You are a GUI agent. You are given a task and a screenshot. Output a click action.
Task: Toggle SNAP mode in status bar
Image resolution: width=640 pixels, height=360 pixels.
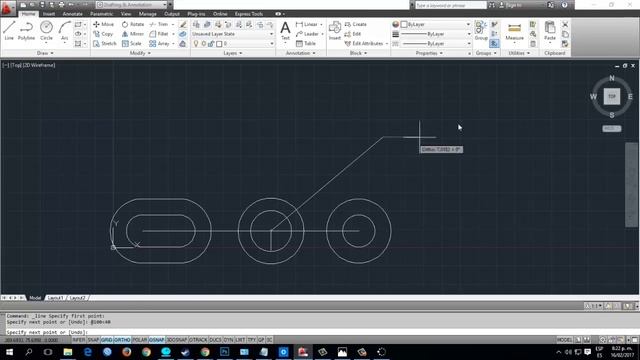pyautogui.click(x=93, y=340)
